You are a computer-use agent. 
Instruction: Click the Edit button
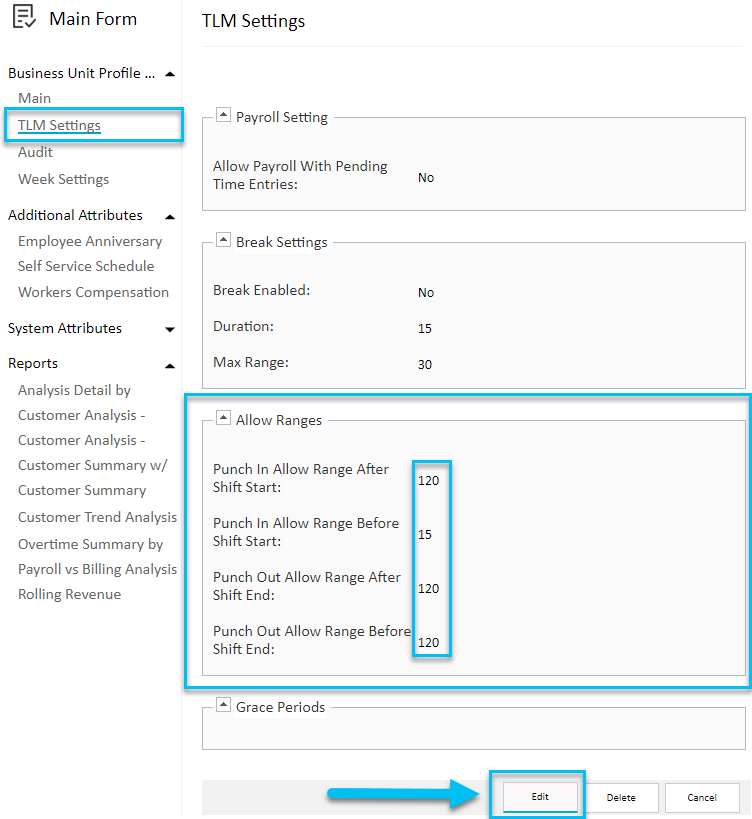click(539, 797)
